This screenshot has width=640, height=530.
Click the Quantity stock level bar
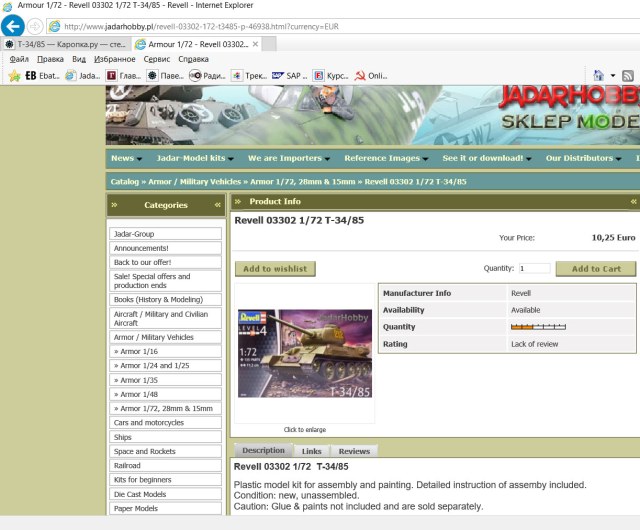point(538,326)
